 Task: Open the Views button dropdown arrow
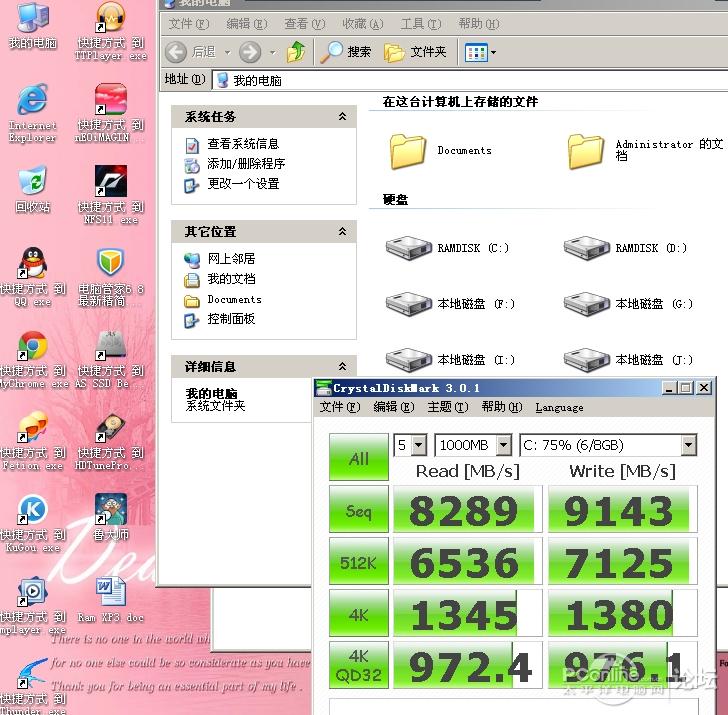pos(494,52)
